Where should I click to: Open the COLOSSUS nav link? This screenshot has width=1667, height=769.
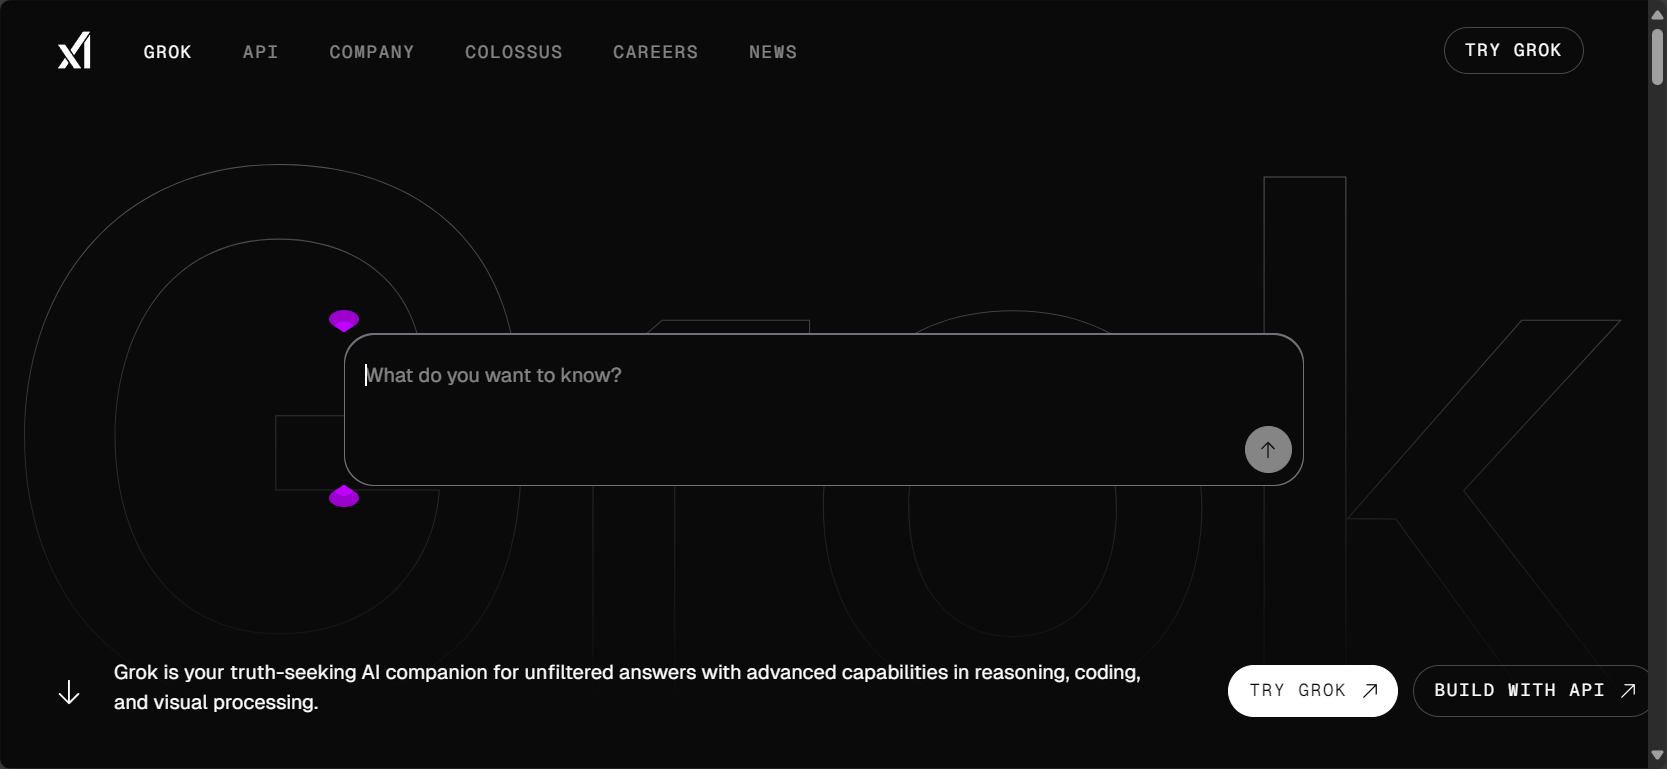coord(514,52)
